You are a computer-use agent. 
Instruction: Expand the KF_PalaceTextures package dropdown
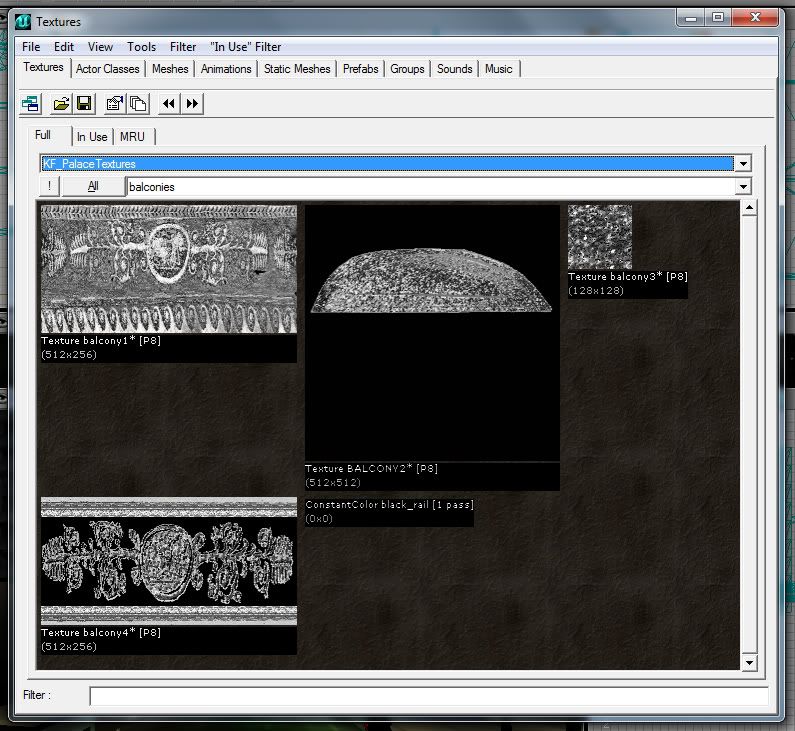click(742, 164)
